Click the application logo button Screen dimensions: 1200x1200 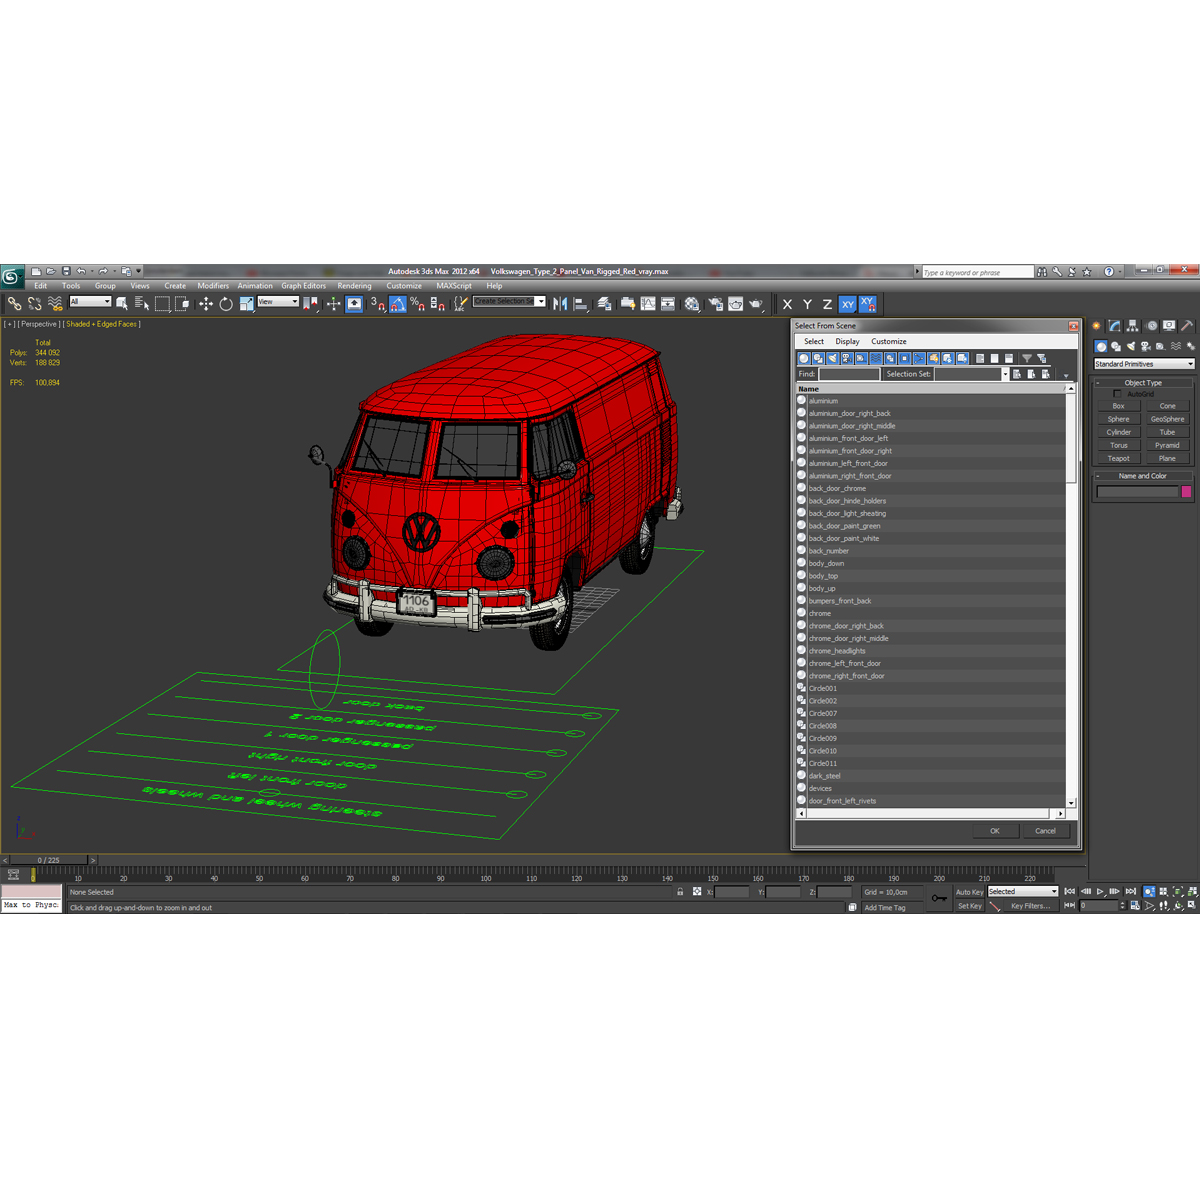click(12, 276)
